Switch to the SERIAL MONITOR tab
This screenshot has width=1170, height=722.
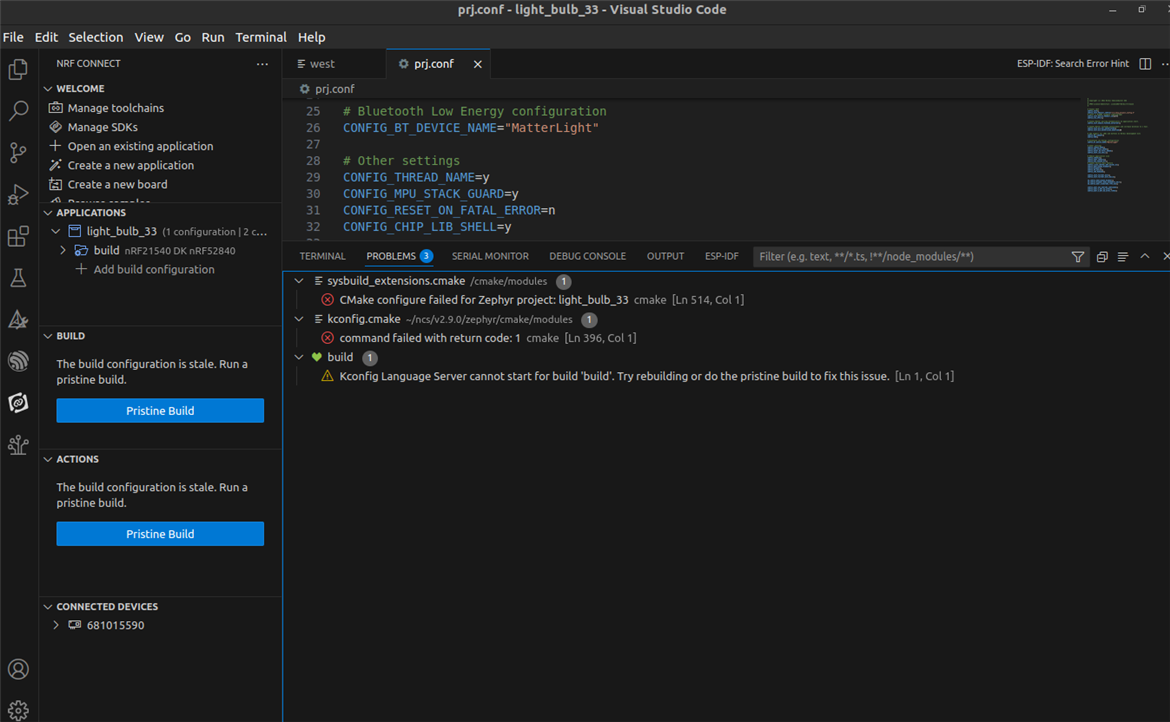point(490,257)
